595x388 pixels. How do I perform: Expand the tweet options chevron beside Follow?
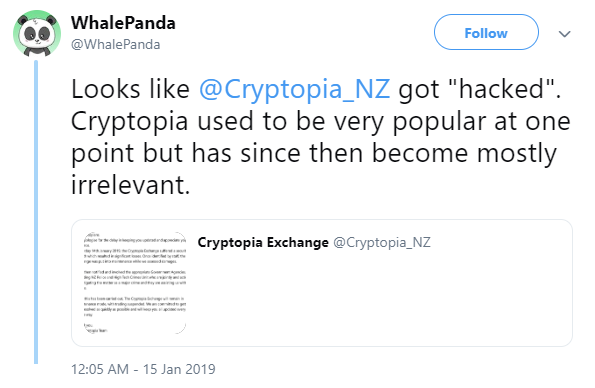click(565, 34)
